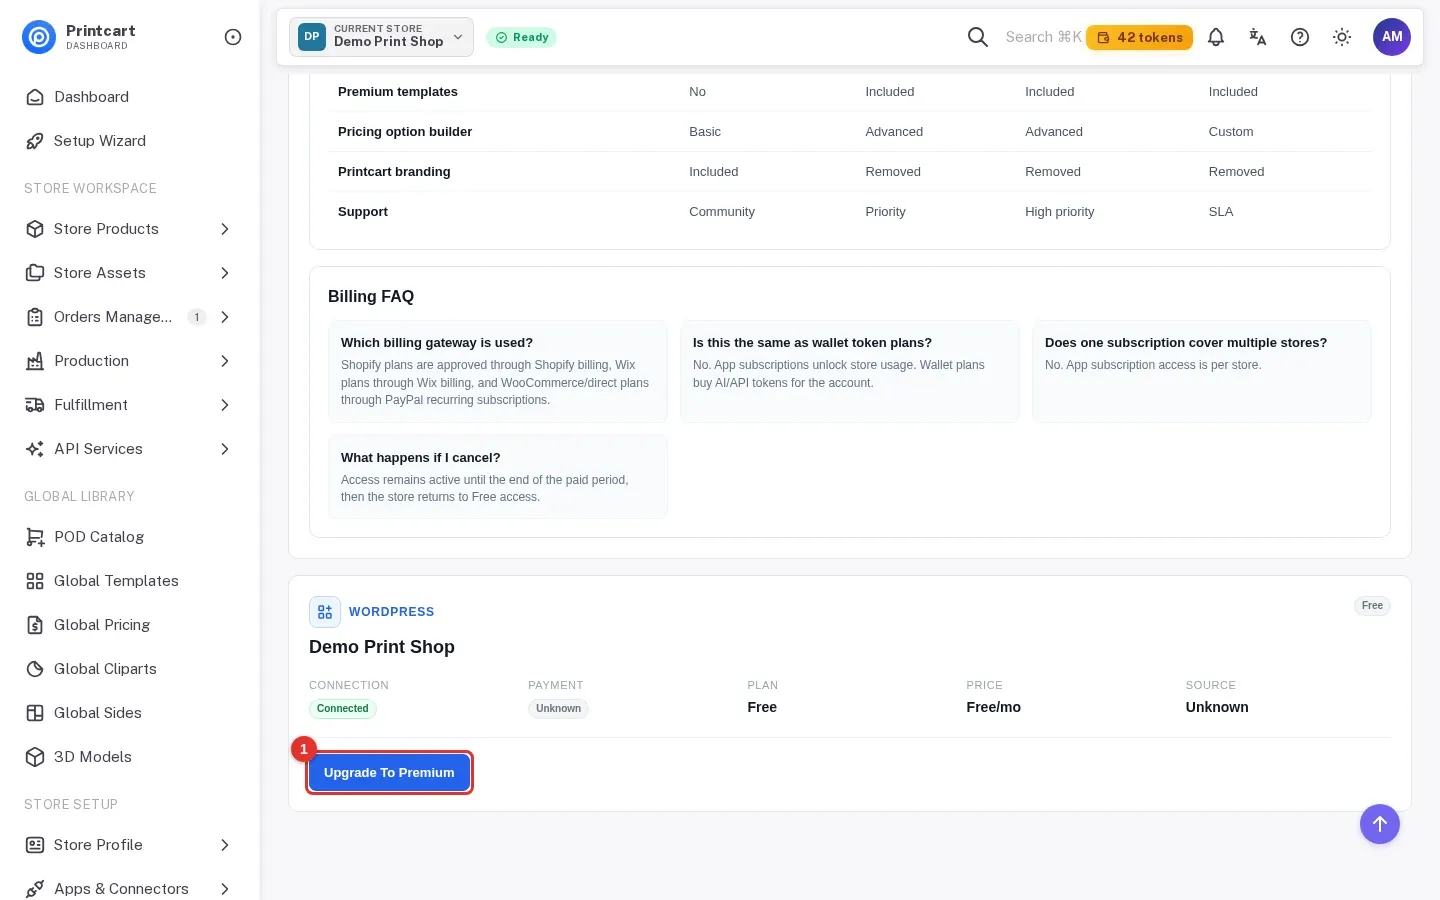Viewport: 1440px width, 900px height.
Task: Open the AM user avatar
Action: pyautogui.click(x=1392, y=37)
